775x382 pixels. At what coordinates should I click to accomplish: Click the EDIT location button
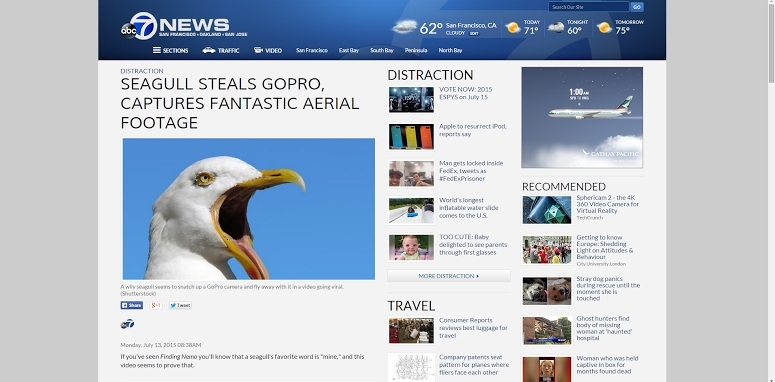474,33
